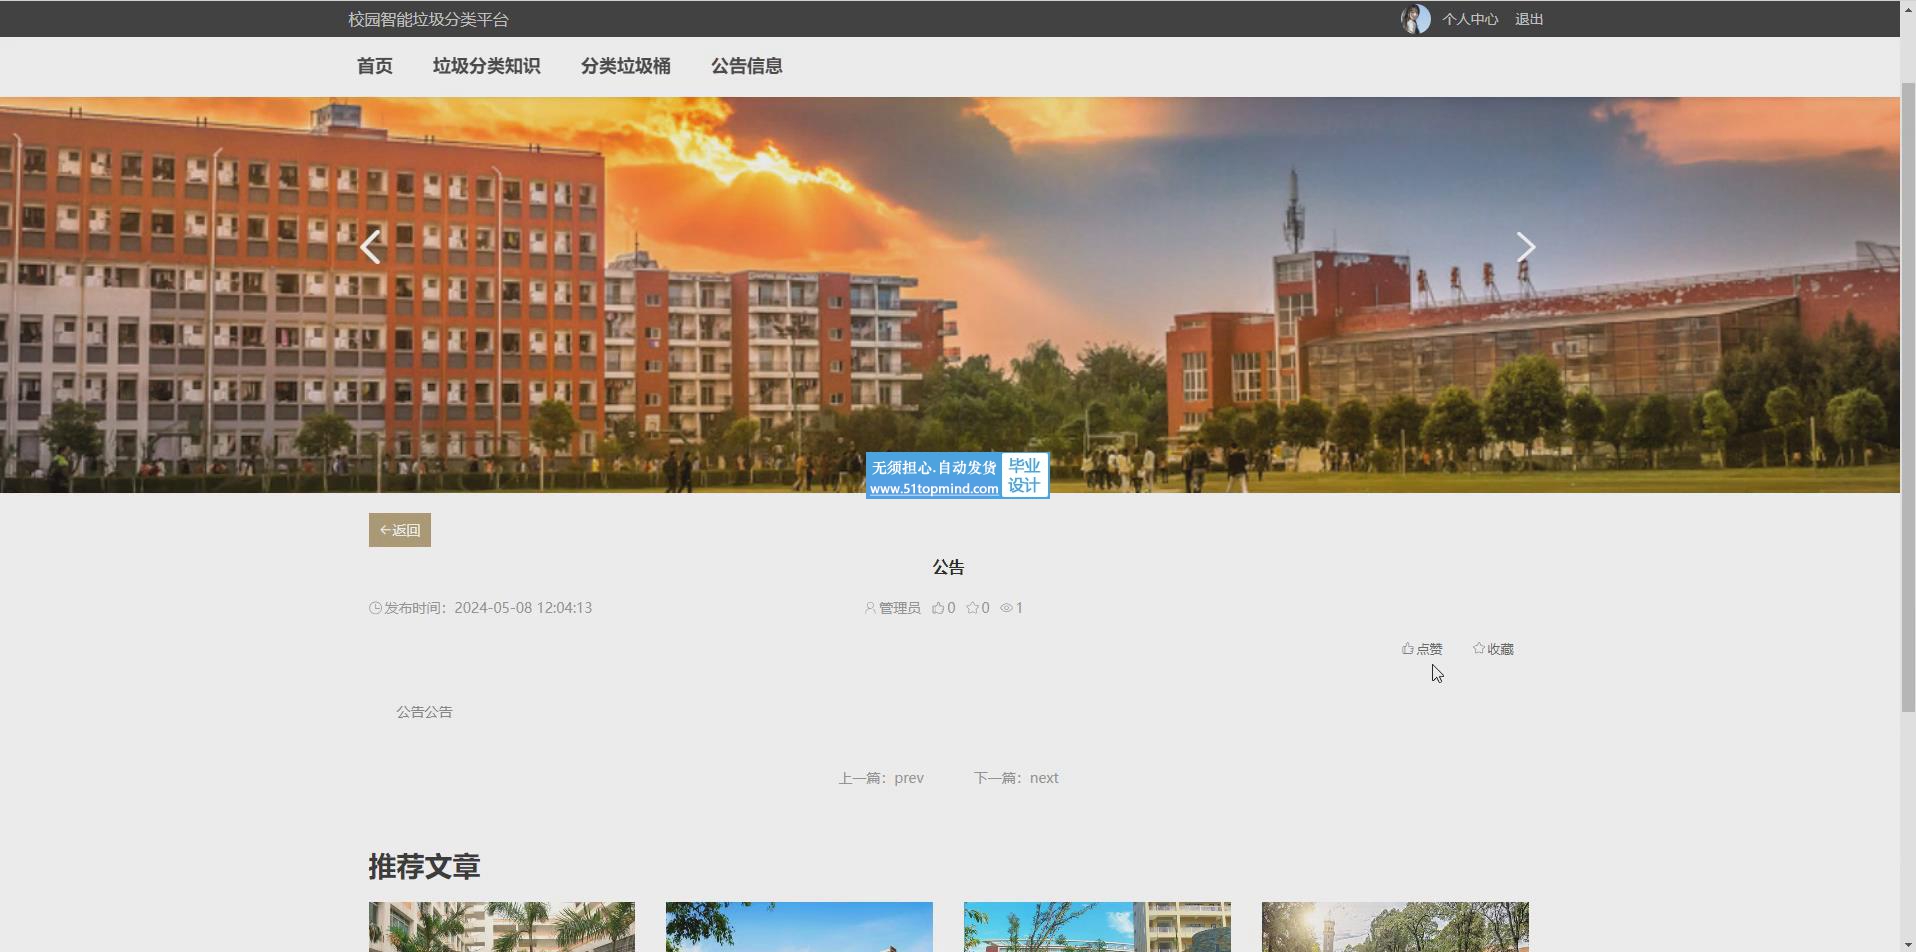
Task: Click the 公告 article title
Action: (x=948, y=567)
